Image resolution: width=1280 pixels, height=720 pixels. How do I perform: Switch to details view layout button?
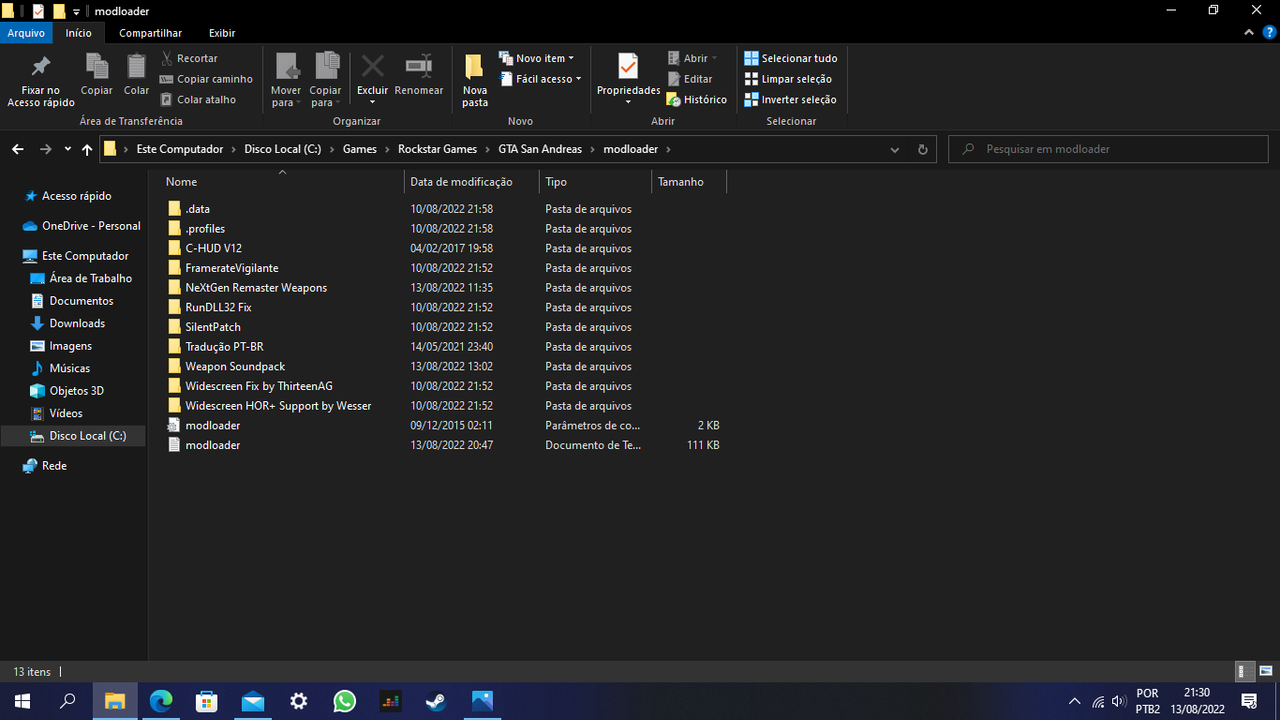point(1245,672)
